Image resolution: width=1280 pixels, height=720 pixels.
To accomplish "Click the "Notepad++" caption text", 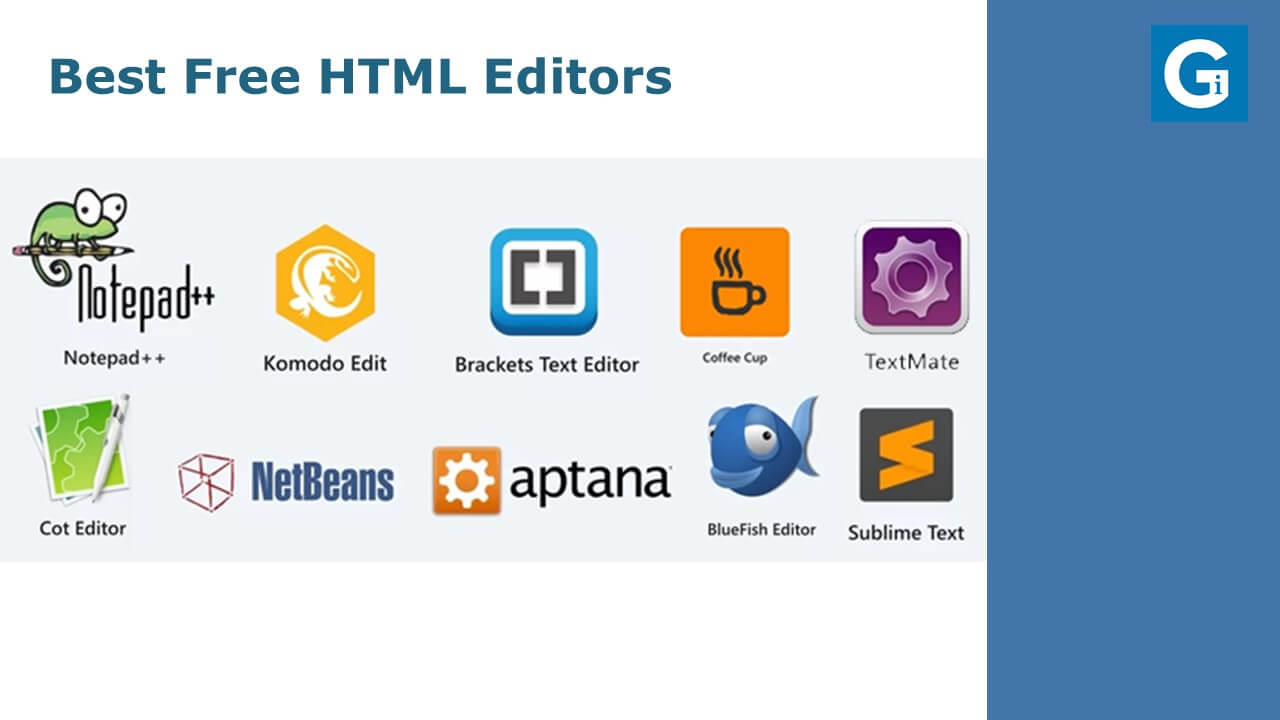I will (114, 357).
